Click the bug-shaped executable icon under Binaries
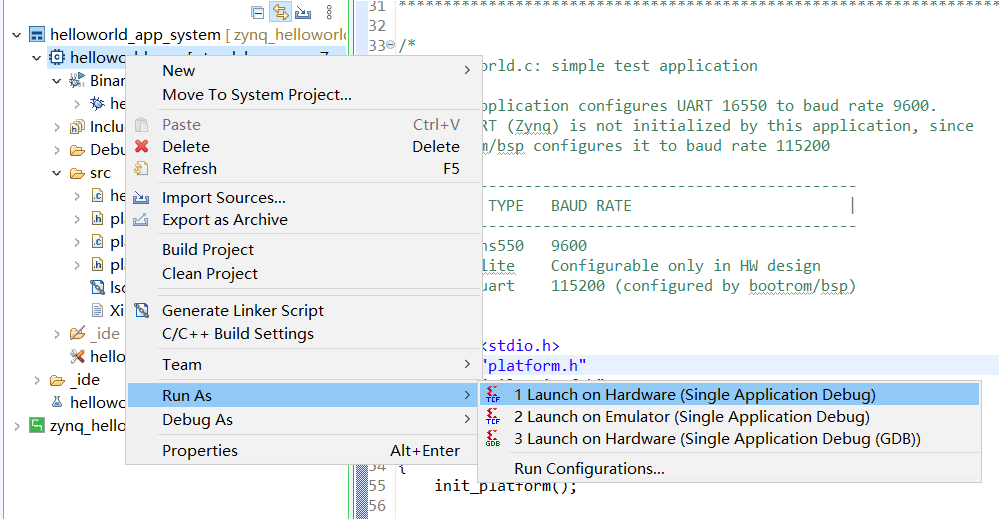This screenshot has height=519, width=999. [x=97, y=103]
